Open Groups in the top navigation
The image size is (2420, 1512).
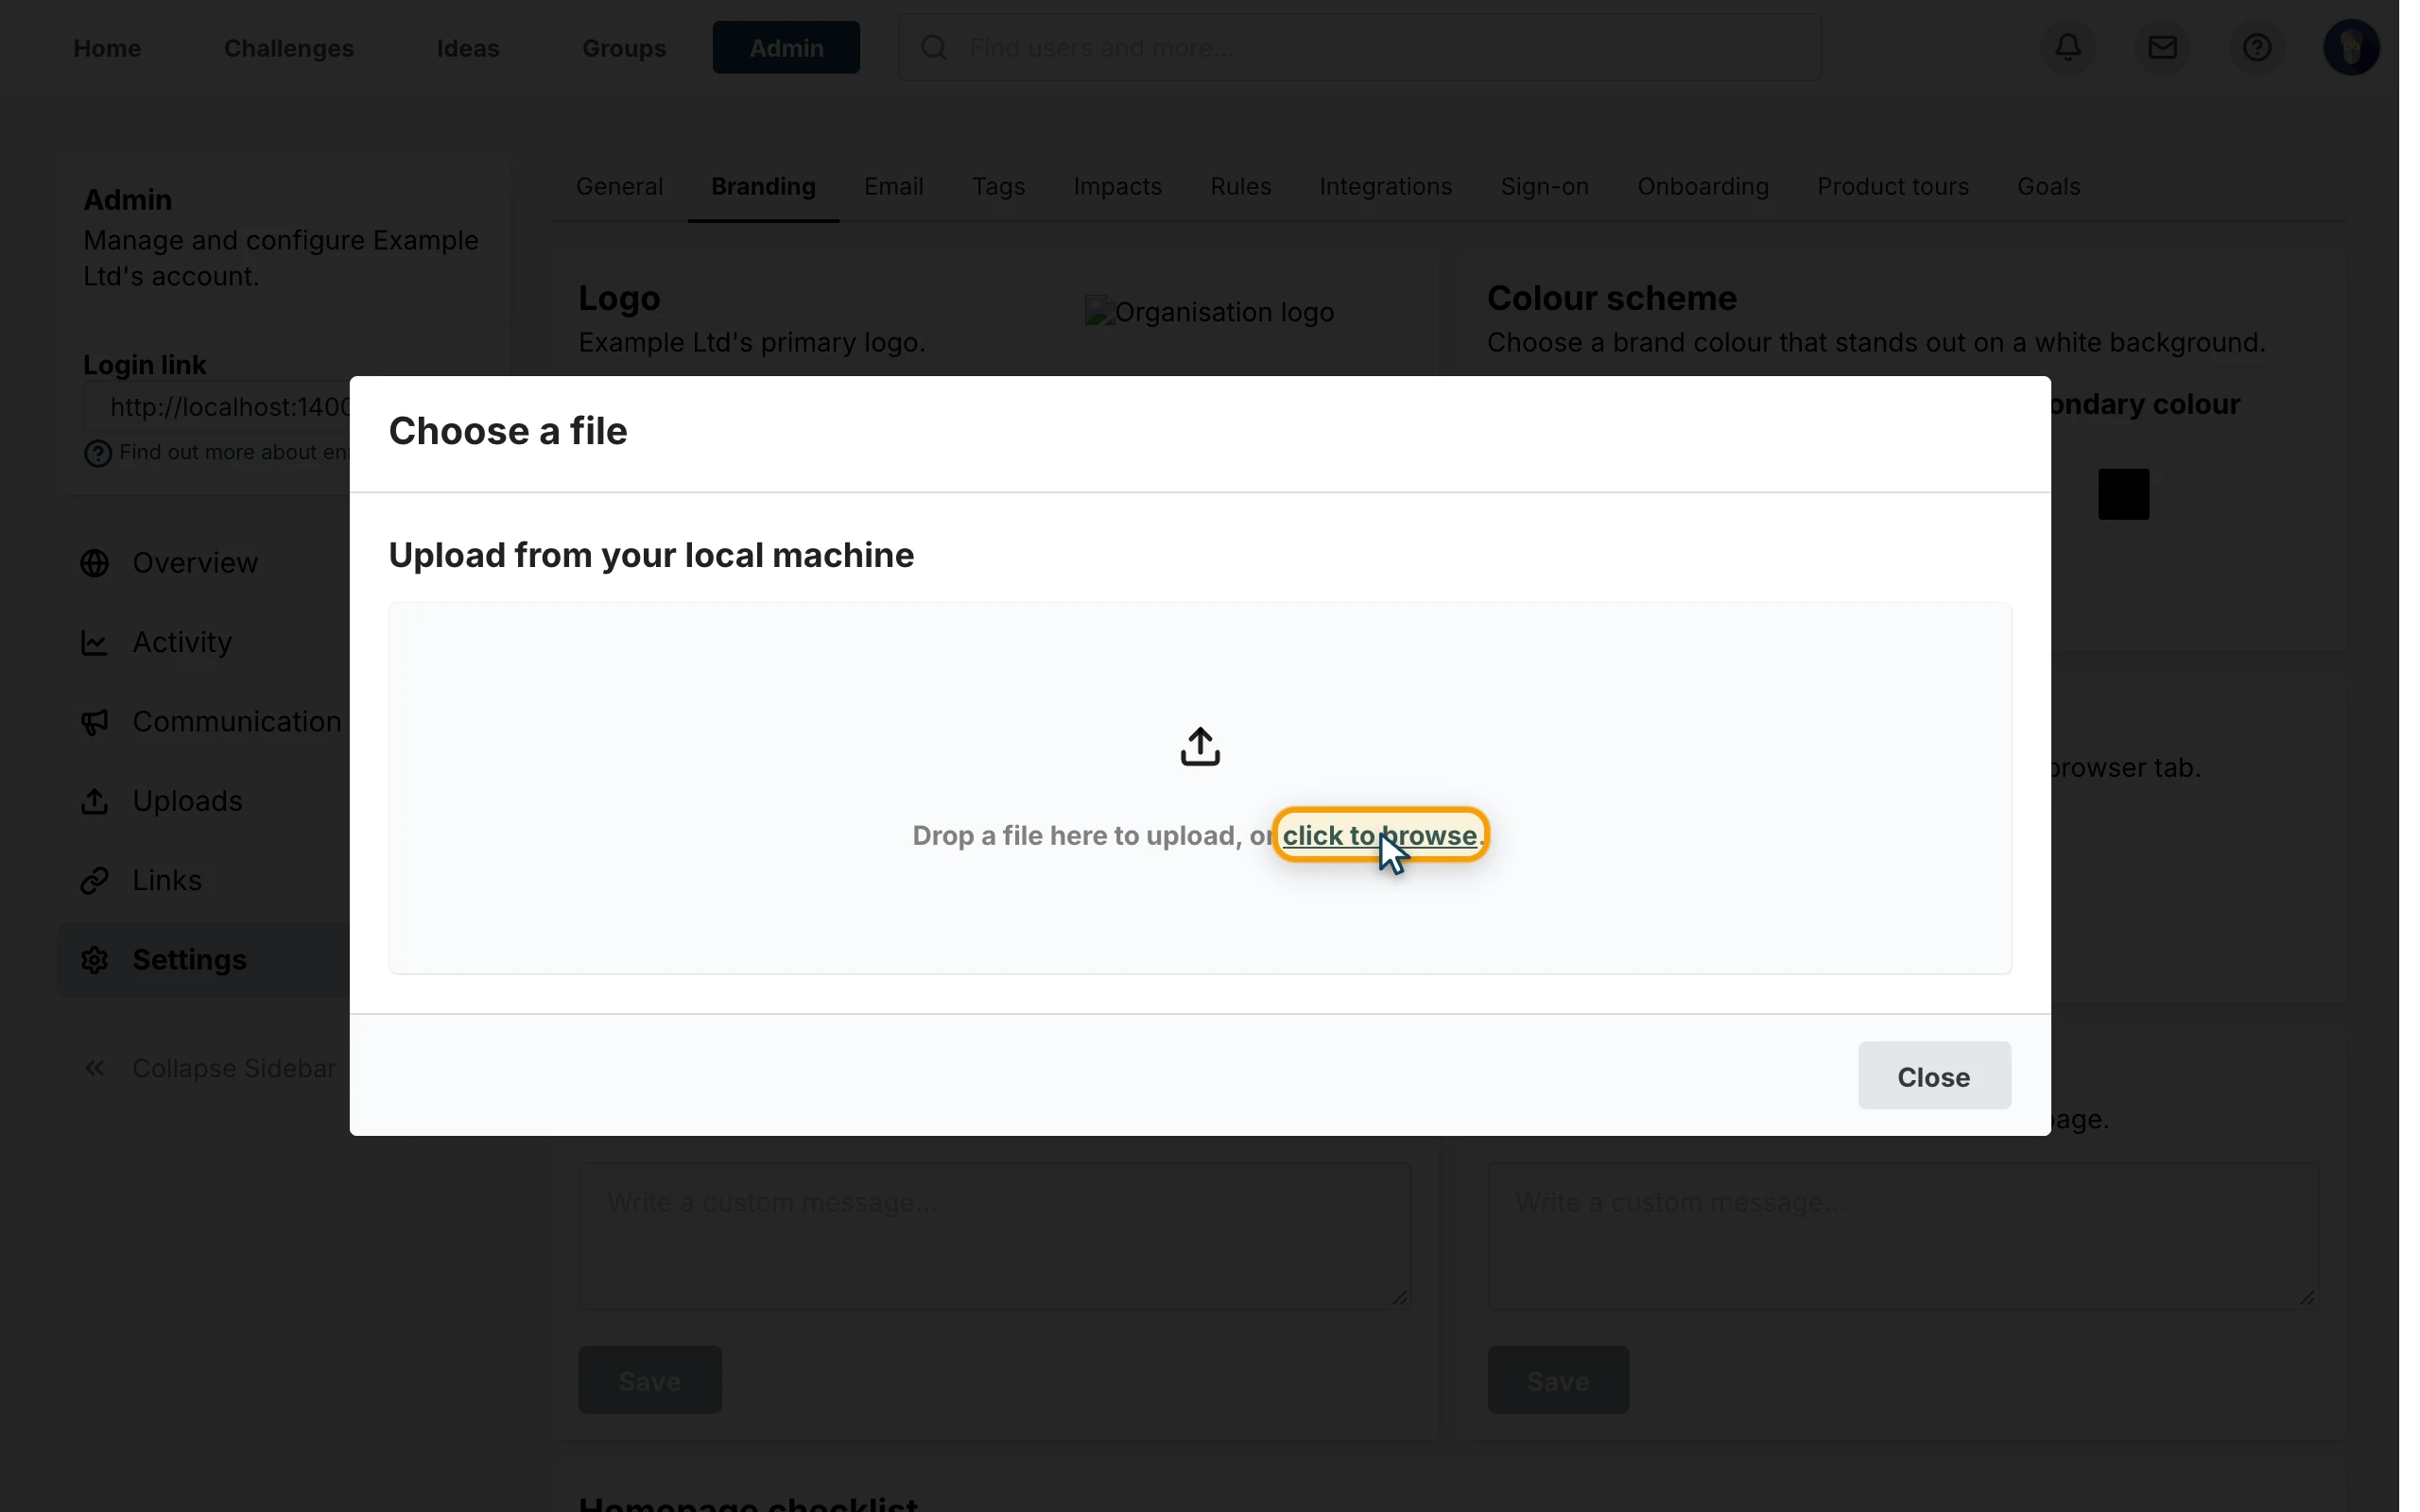tap(624, 48)
